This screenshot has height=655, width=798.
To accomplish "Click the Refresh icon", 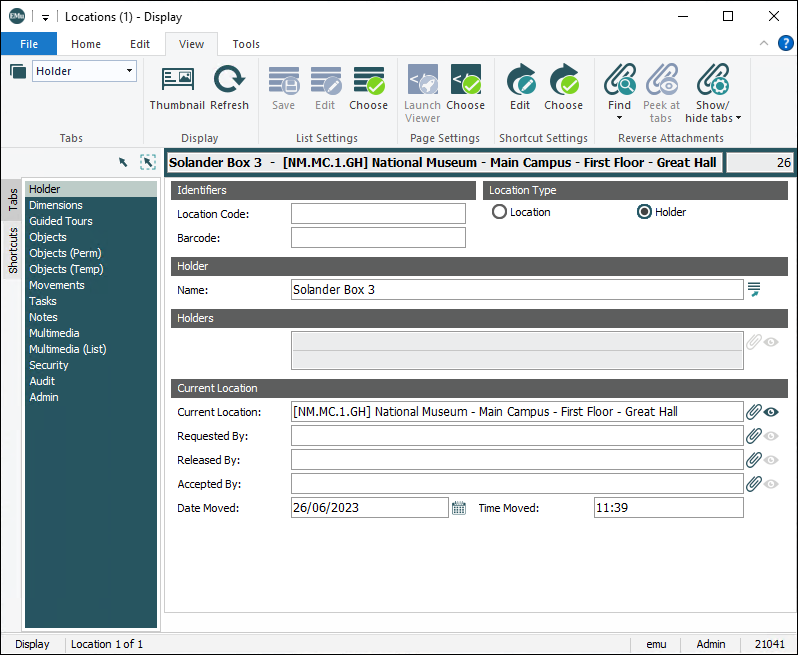I will (x=229, y=86).
